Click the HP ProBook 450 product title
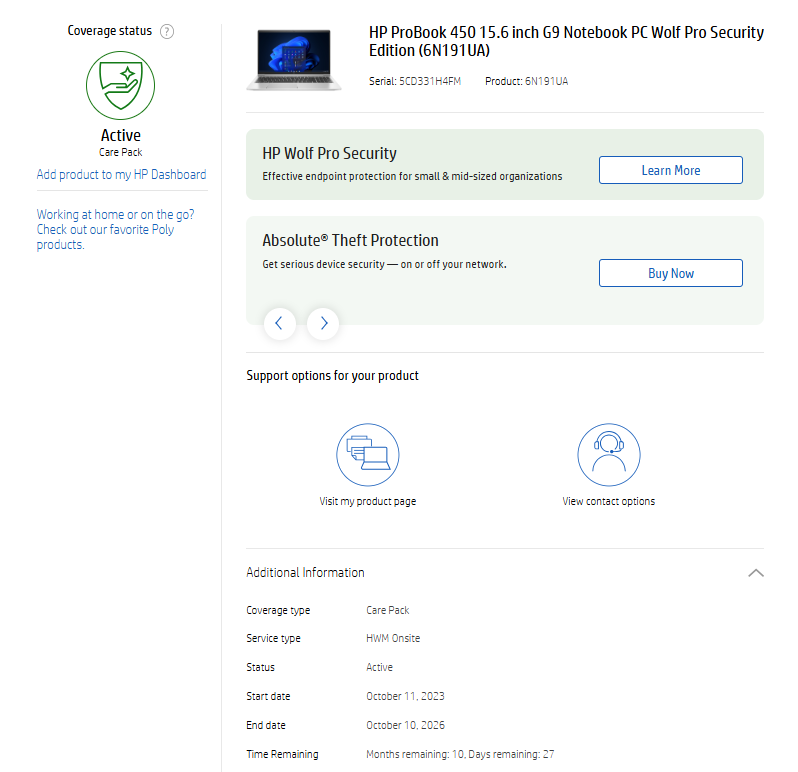Image resolution: width=798 pixels, height=772 pixels. tap(565, 41)
